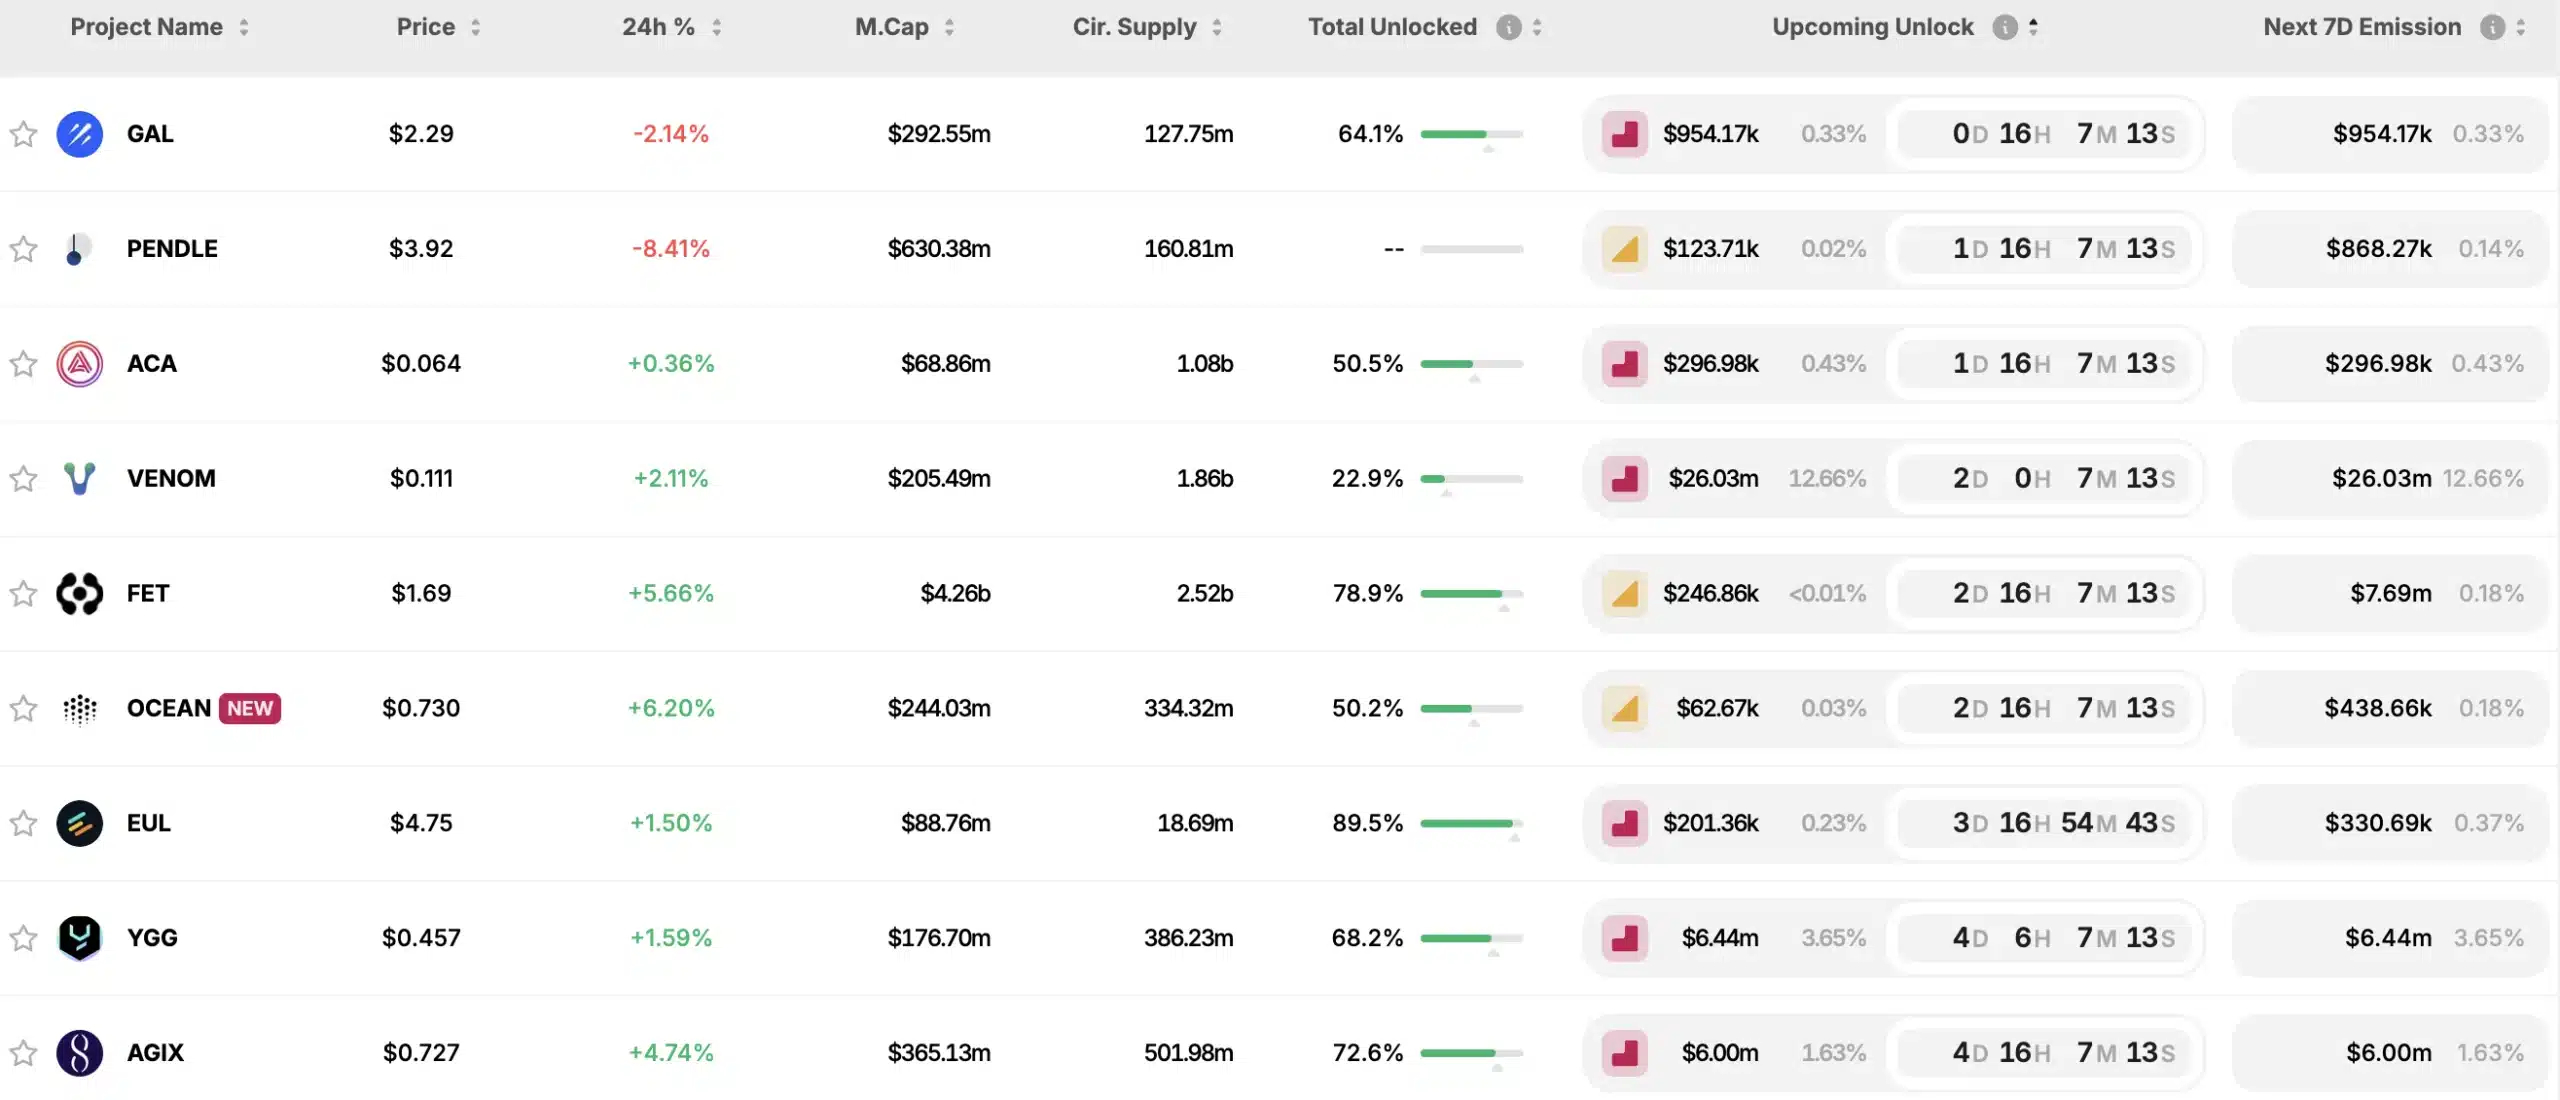
Task: Click the red cliff unlock icon for VENOM
Action: tap(1625, 479)
